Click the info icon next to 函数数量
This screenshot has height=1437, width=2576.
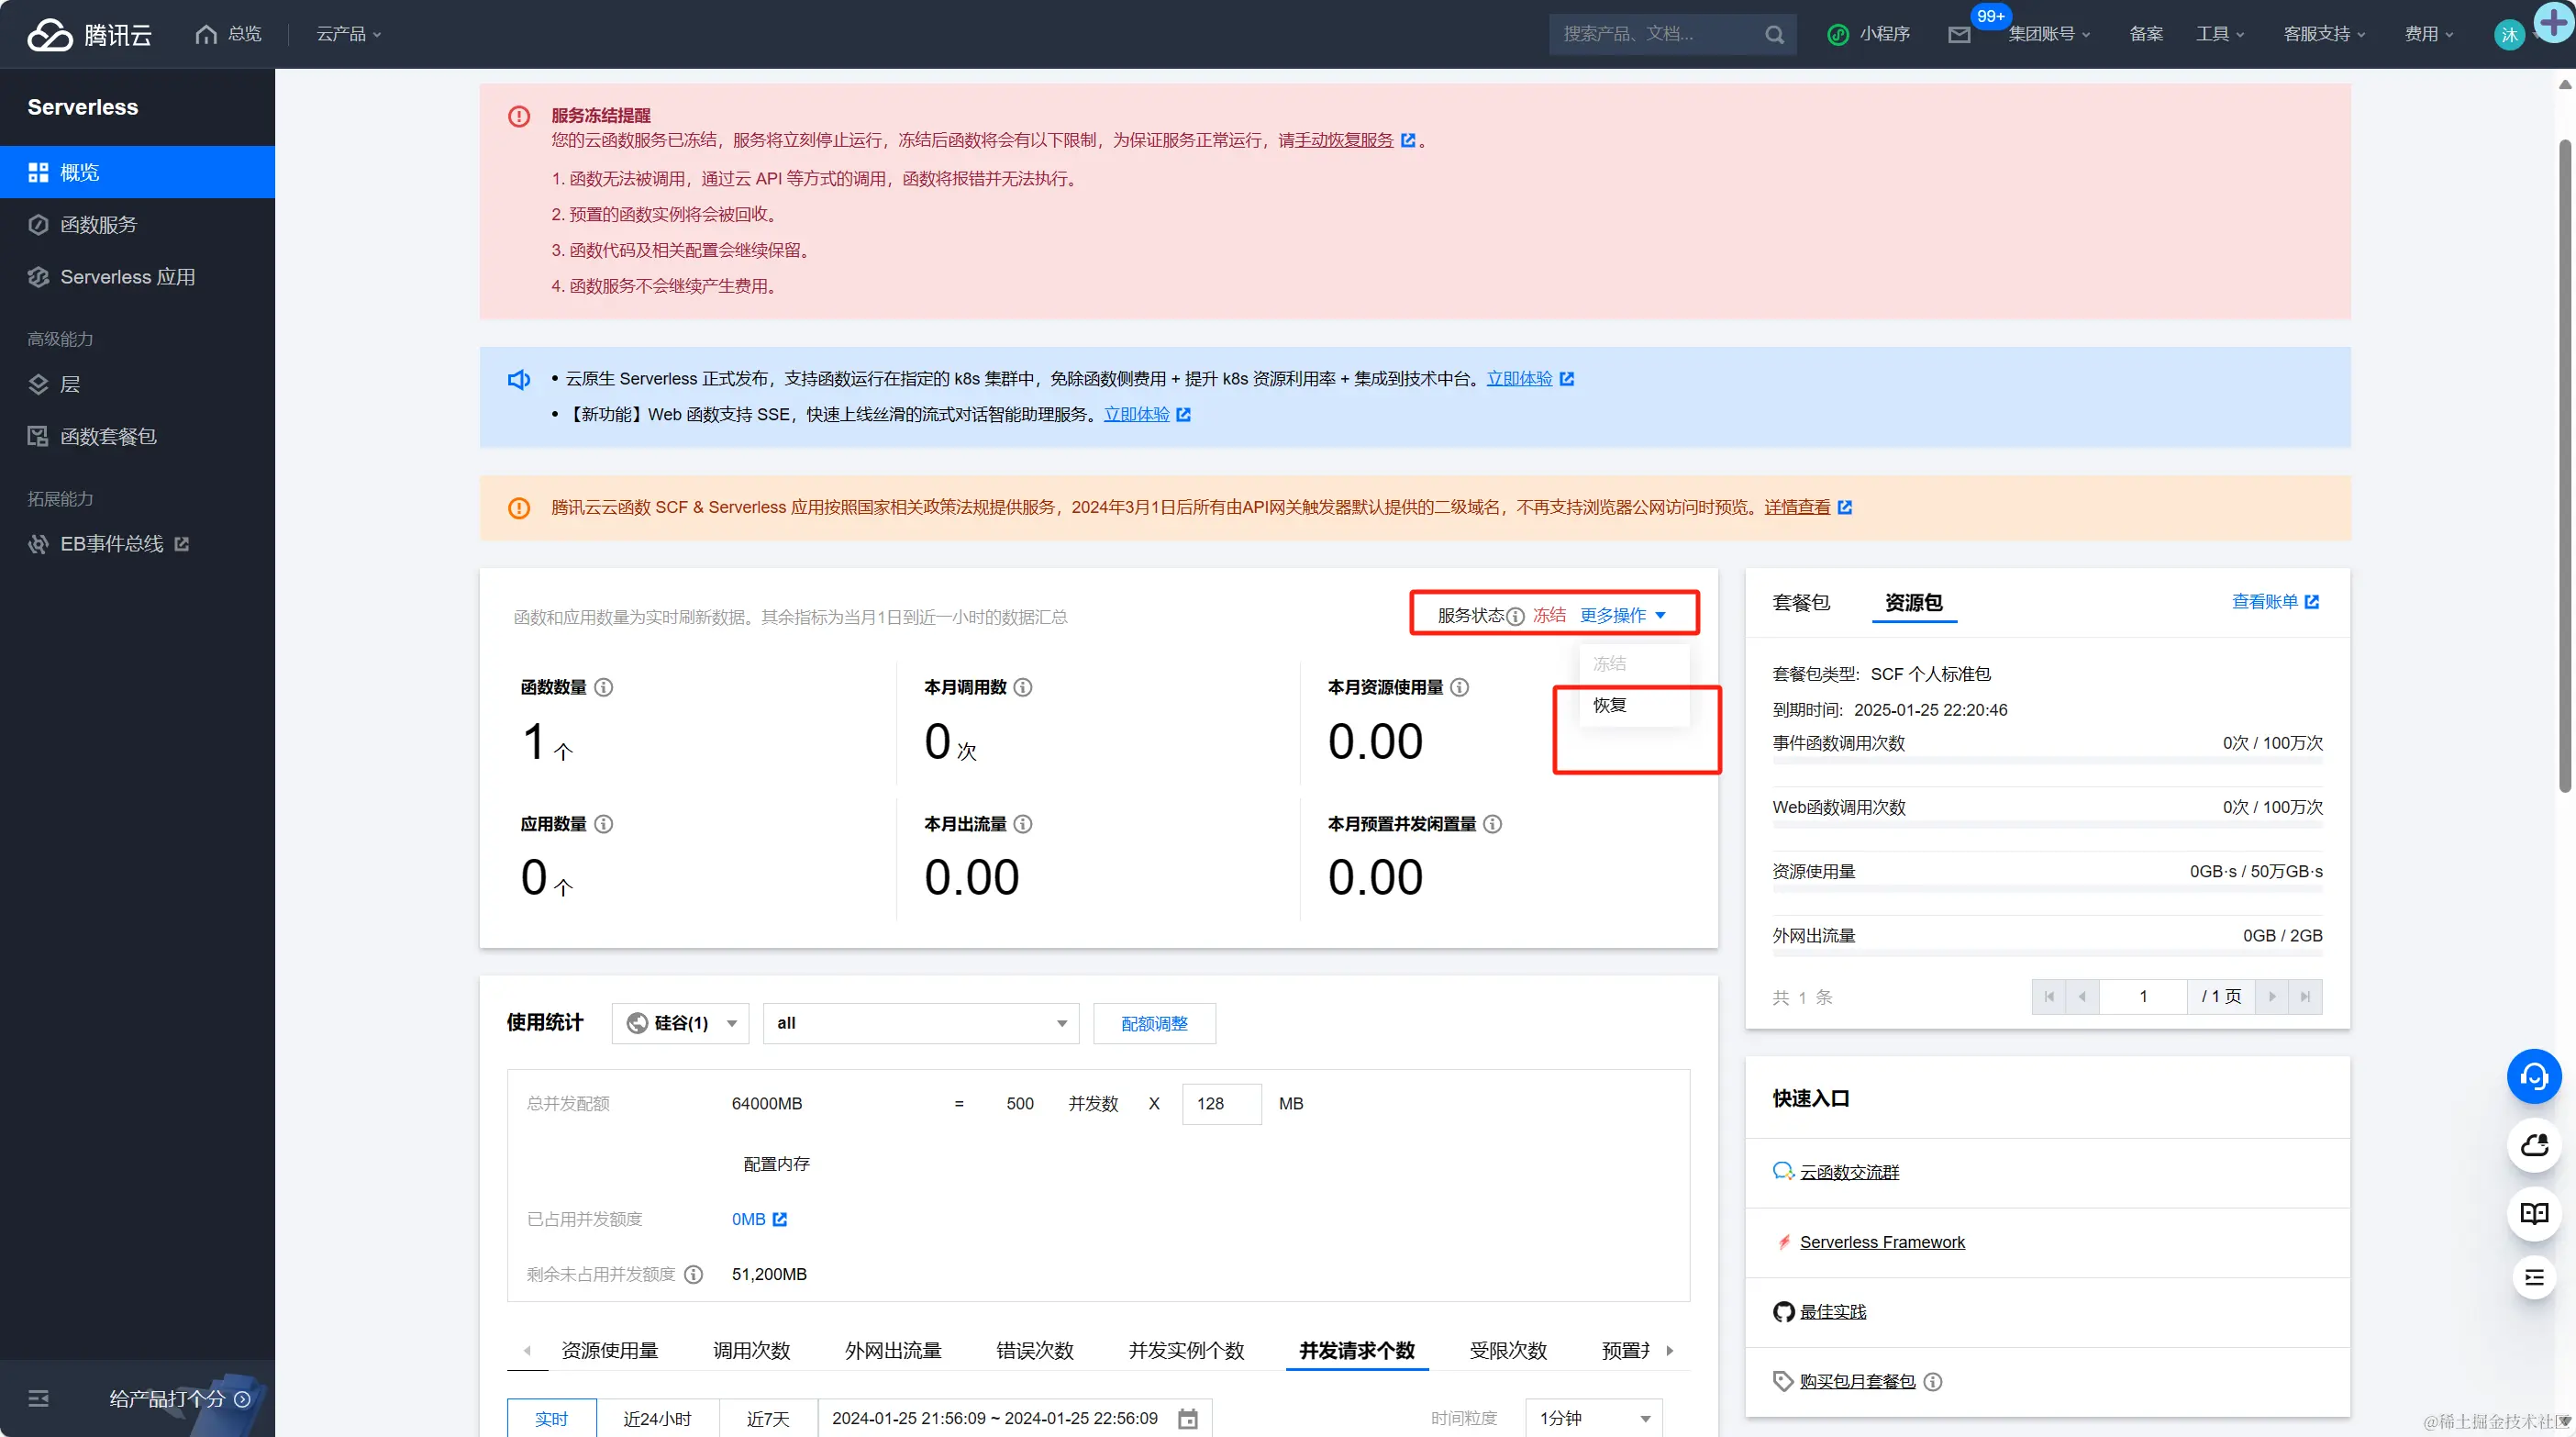point(604,687)
